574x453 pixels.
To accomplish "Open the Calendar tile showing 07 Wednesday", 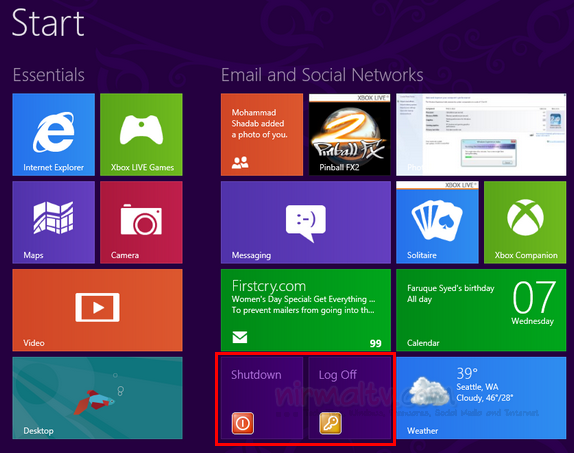I will tap(481, 310).
